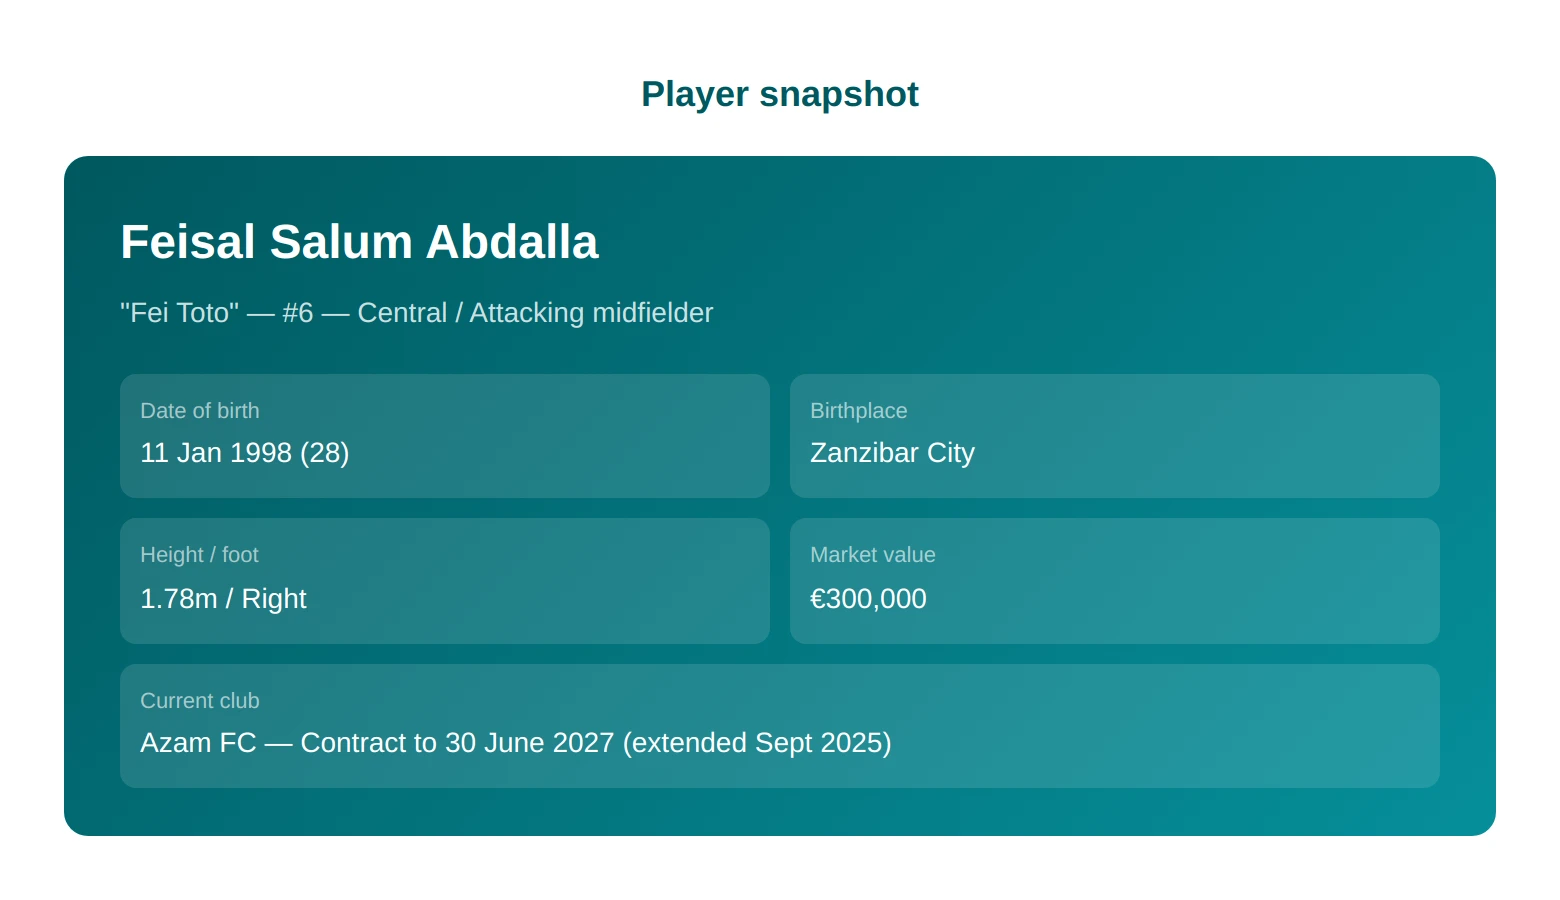Select the Zanzibar City text
The image size is (1560, 900).
pyautogui.click(x=892, y=453)
